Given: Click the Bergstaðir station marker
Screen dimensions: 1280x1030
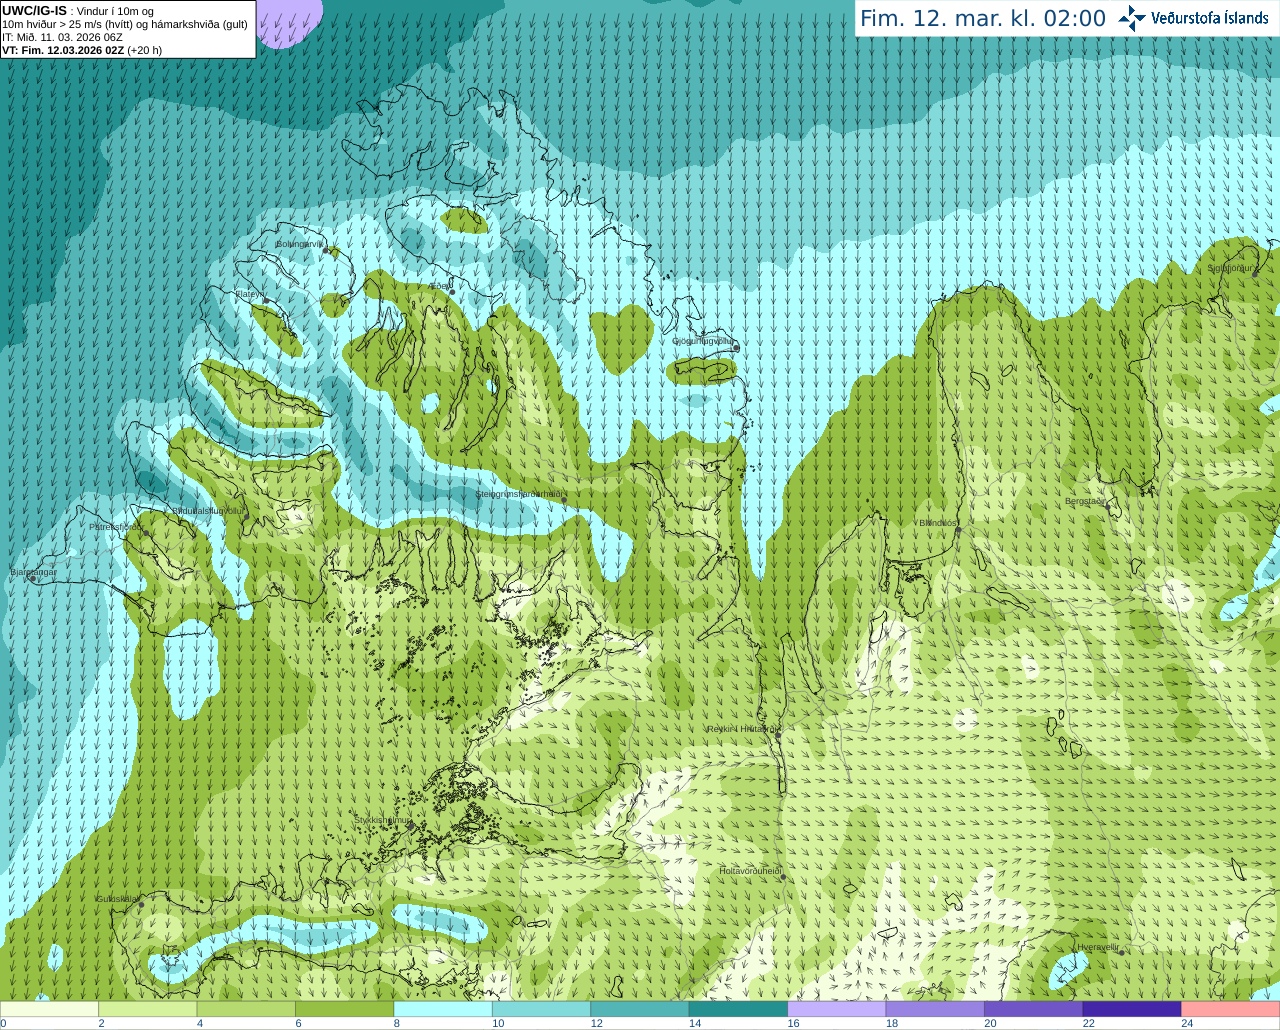Looking at the screenshot, I should pyautogui.click(x=1107, y=508).
